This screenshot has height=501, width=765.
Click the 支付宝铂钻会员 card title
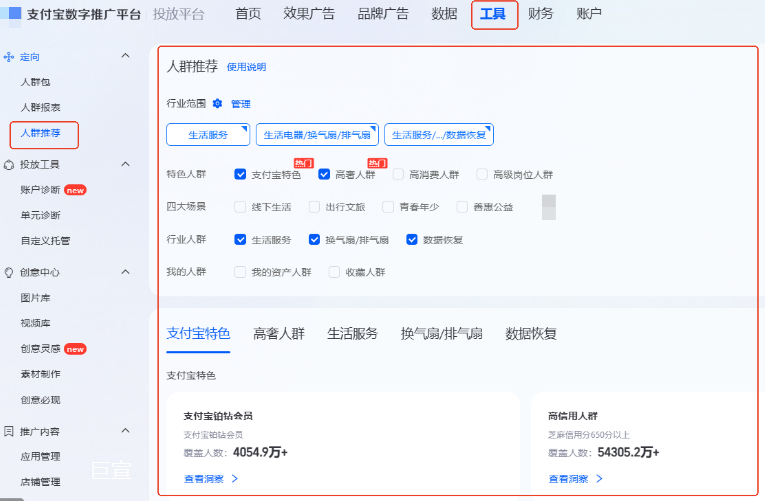point(218,416)
